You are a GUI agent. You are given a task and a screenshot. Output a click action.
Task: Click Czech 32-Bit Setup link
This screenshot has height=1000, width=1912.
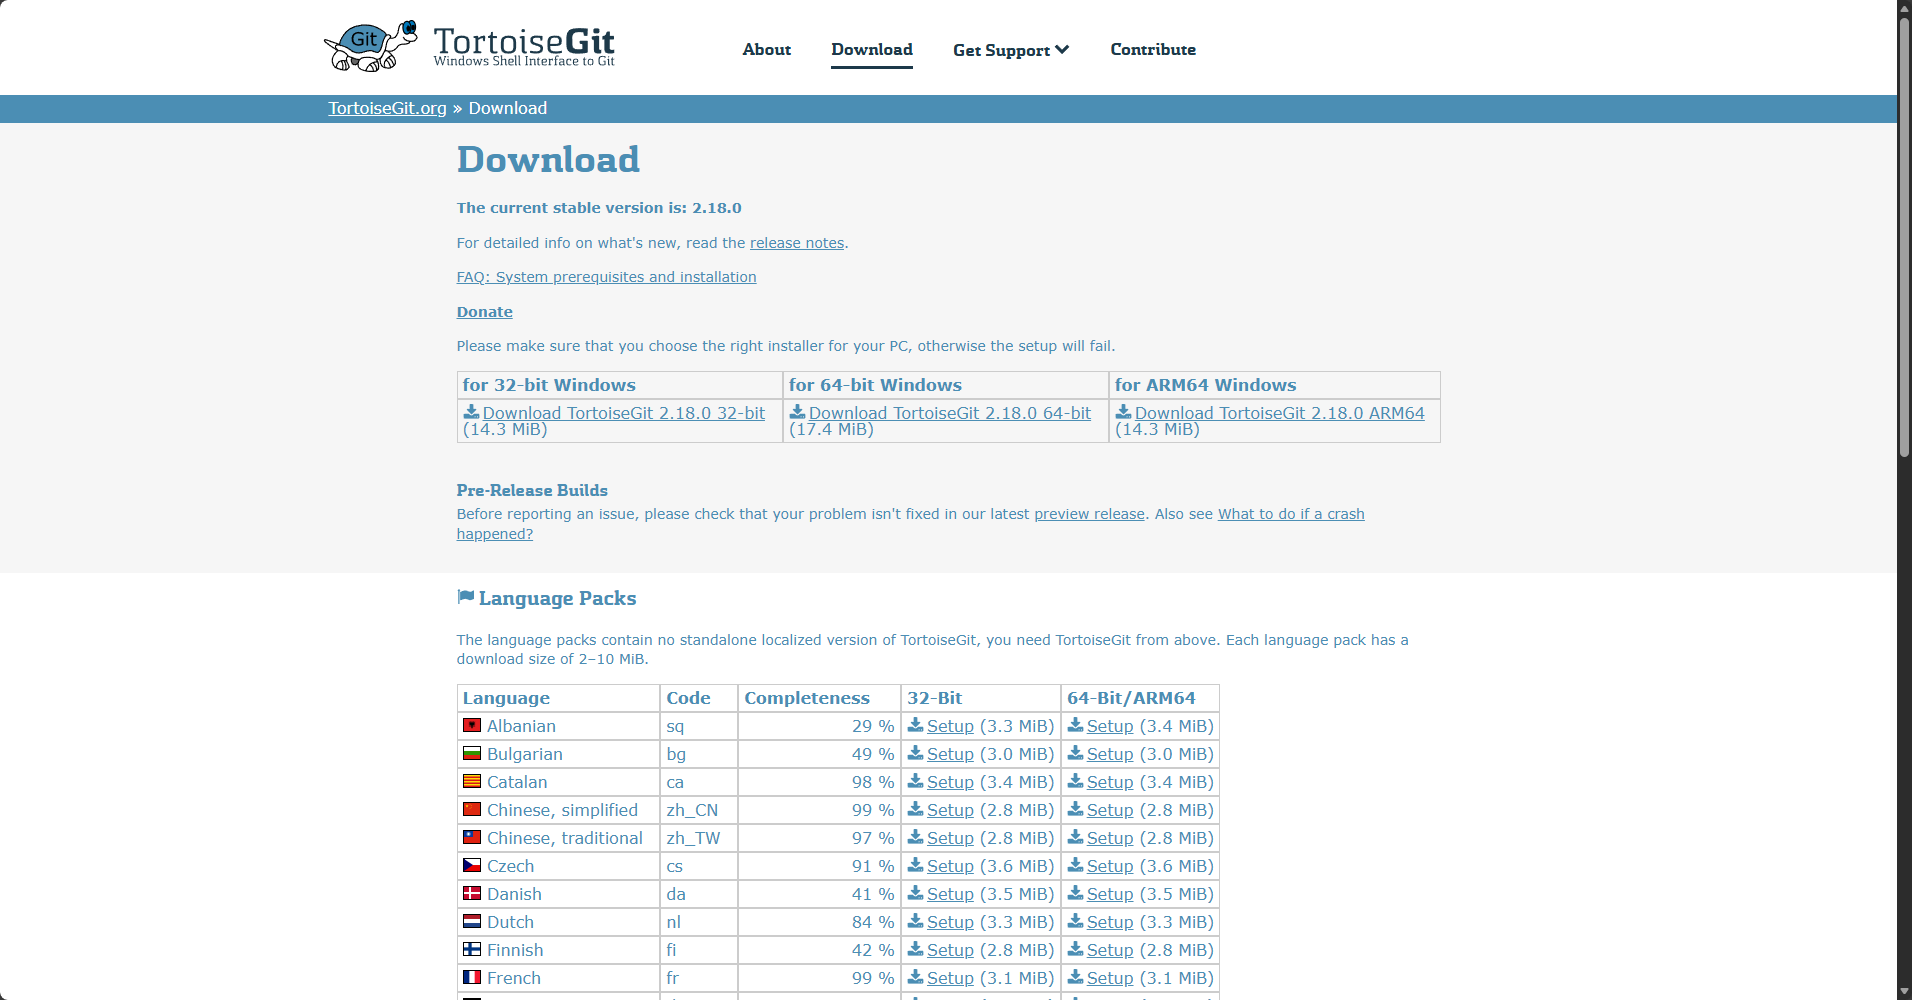pos(950,866)
